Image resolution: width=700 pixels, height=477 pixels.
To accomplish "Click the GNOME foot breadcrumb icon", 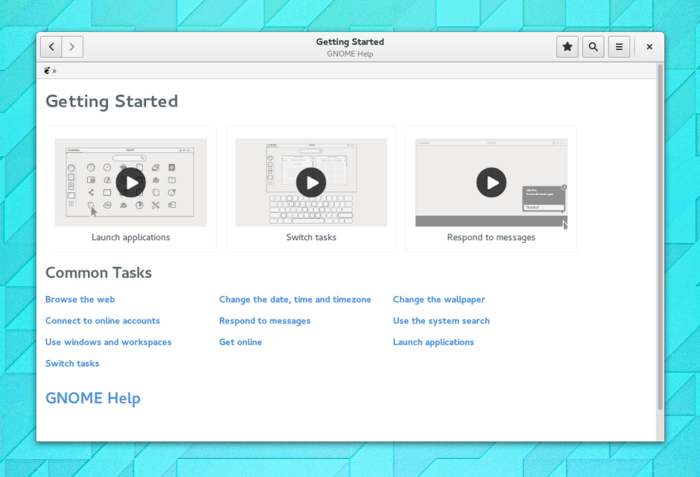I will click(x=47, y=71).
